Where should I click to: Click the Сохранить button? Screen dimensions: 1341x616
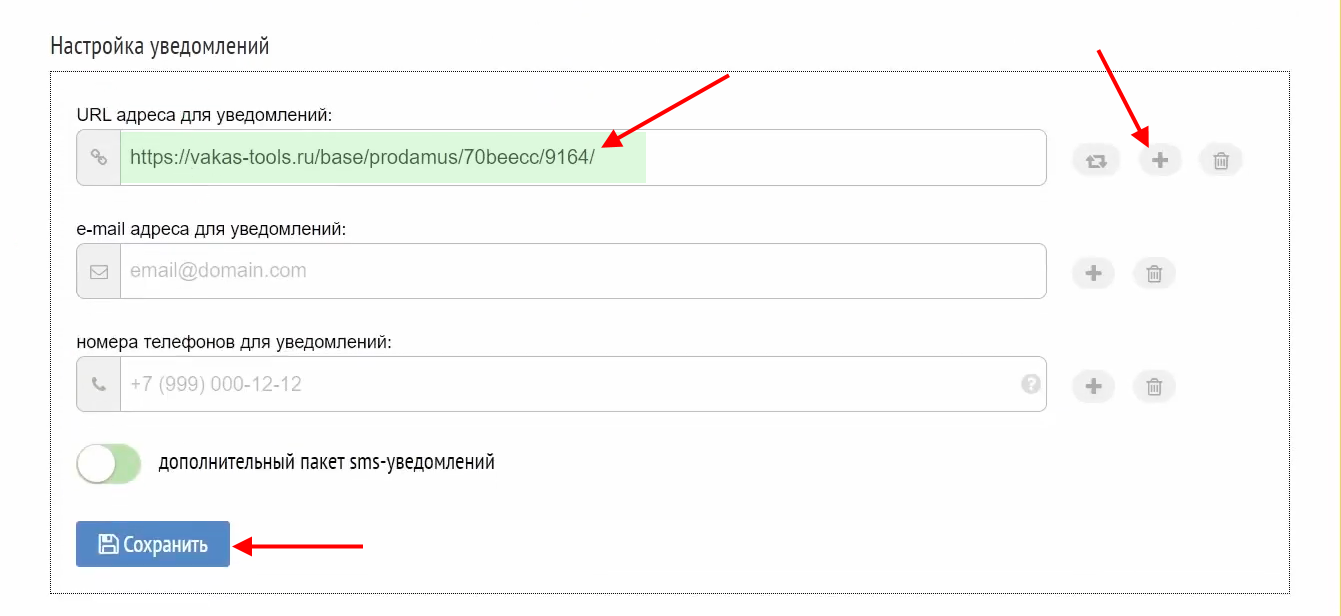point(153,544)
